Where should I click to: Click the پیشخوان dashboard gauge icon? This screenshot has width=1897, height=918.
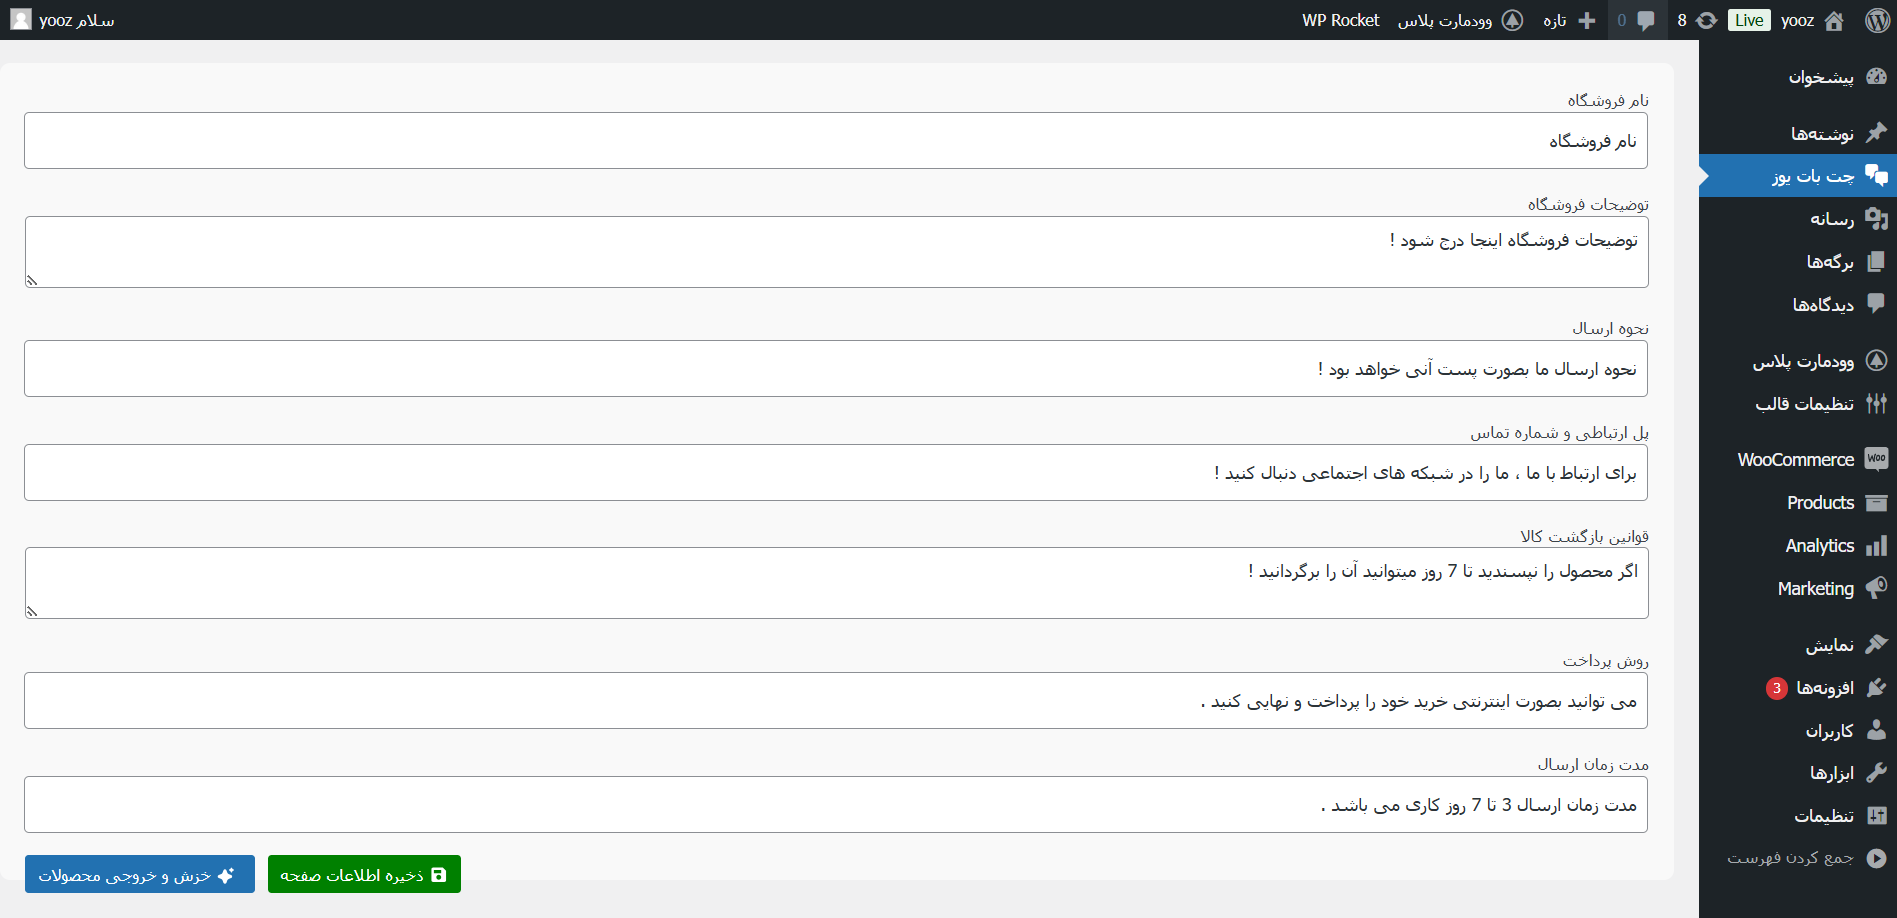(x=1877, y=77)
